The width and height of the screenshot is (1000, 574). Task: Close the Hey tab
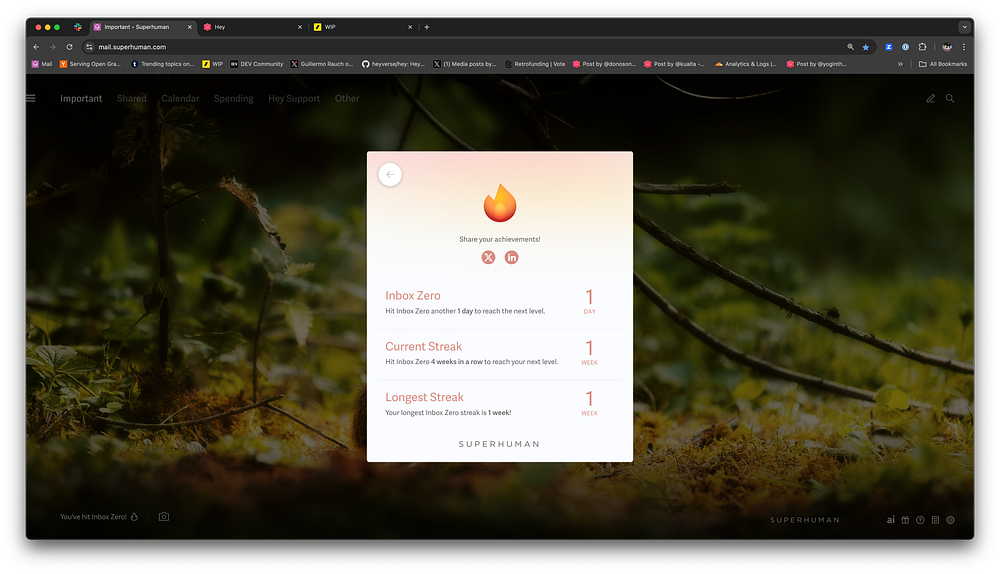[300, 27]
